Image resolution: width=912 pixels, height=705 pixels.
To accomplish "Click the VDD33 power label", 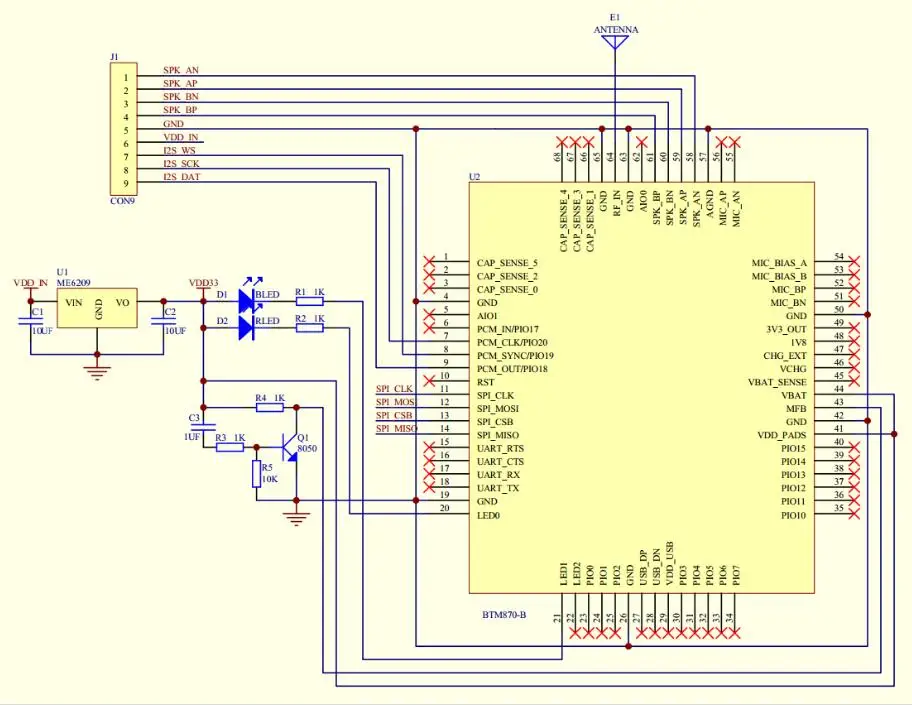I will coord(204,283).
